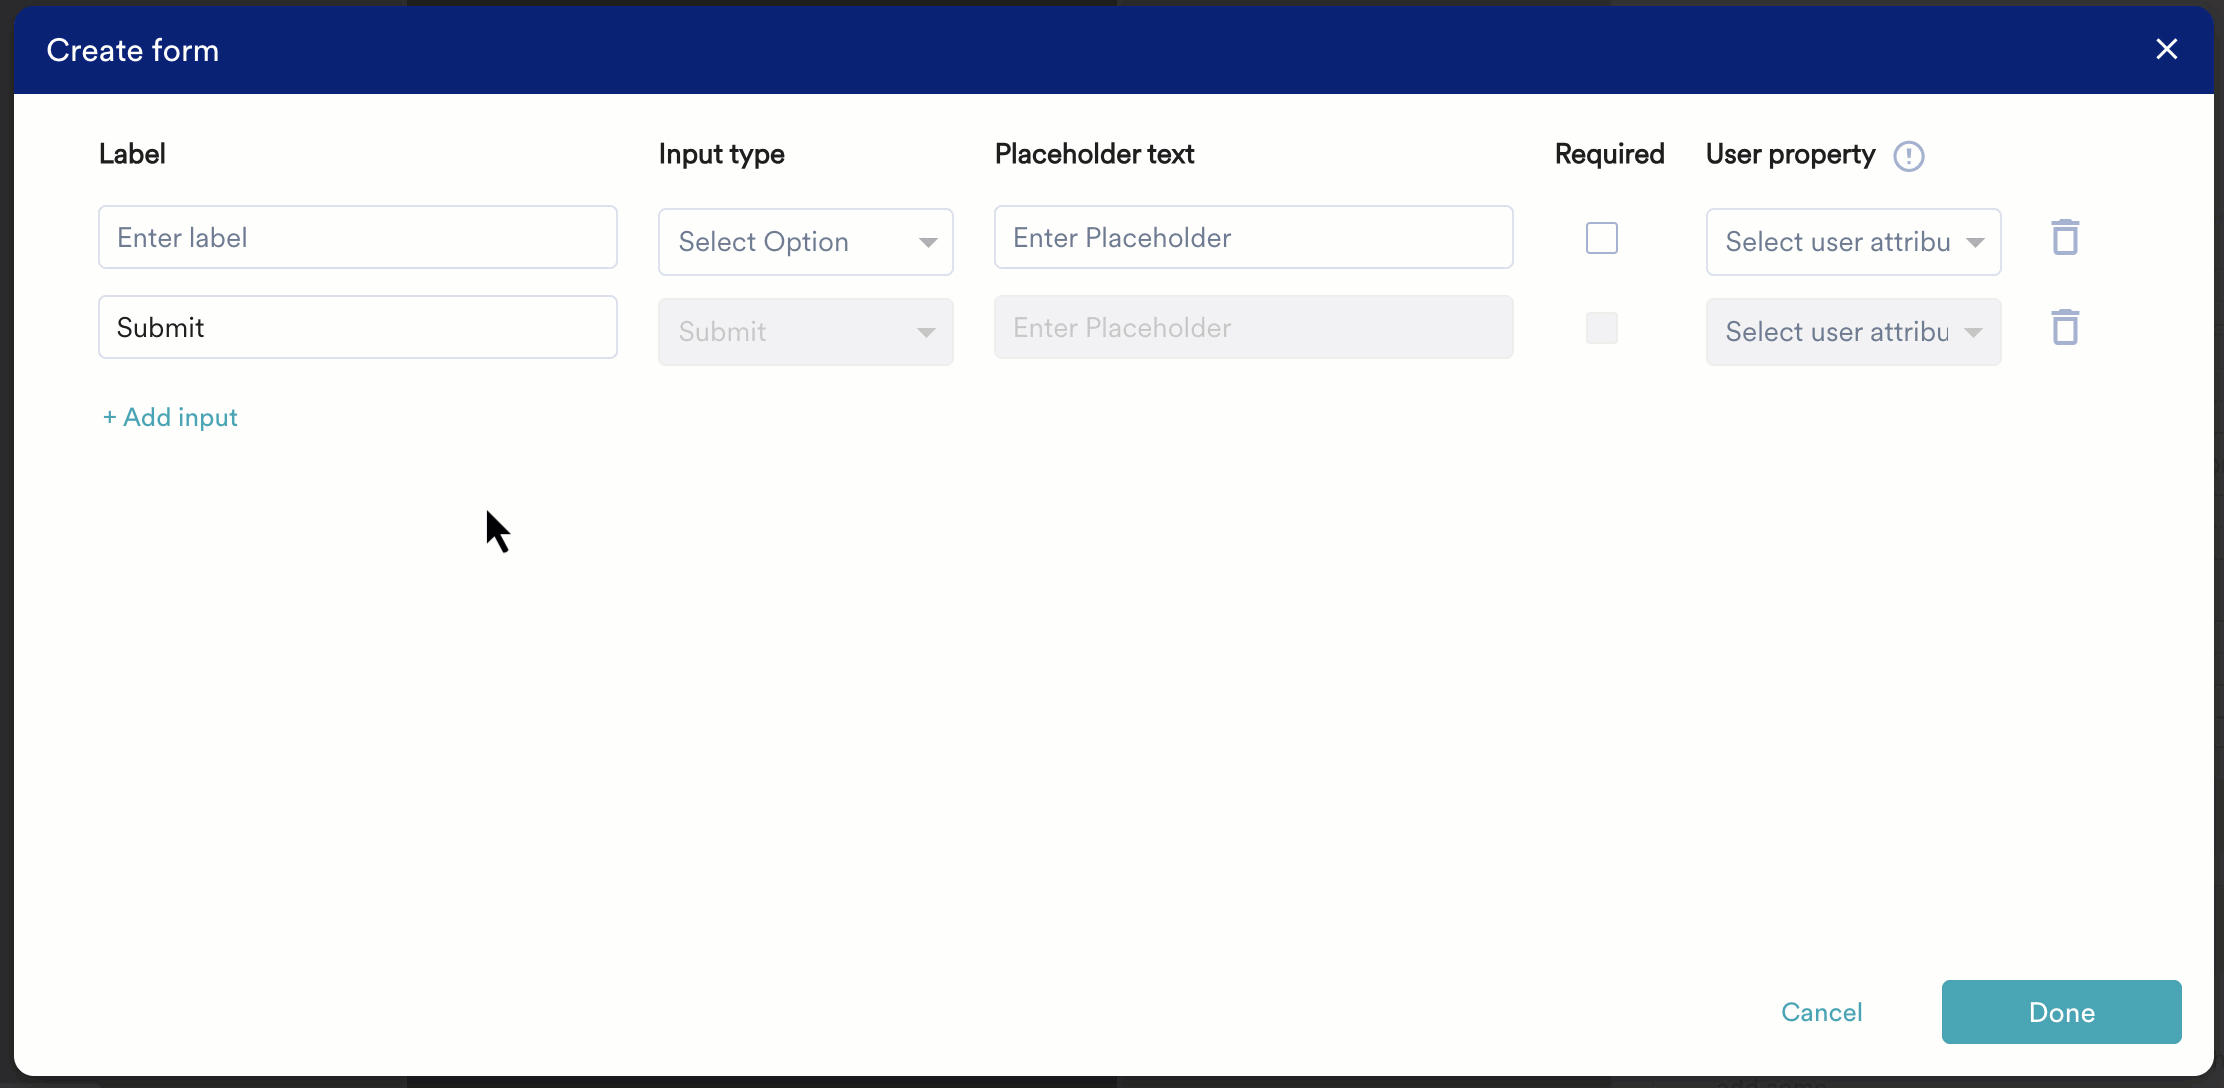Click the + Add input link
Screen dimensions: 2224x1088
pos(170,417)
